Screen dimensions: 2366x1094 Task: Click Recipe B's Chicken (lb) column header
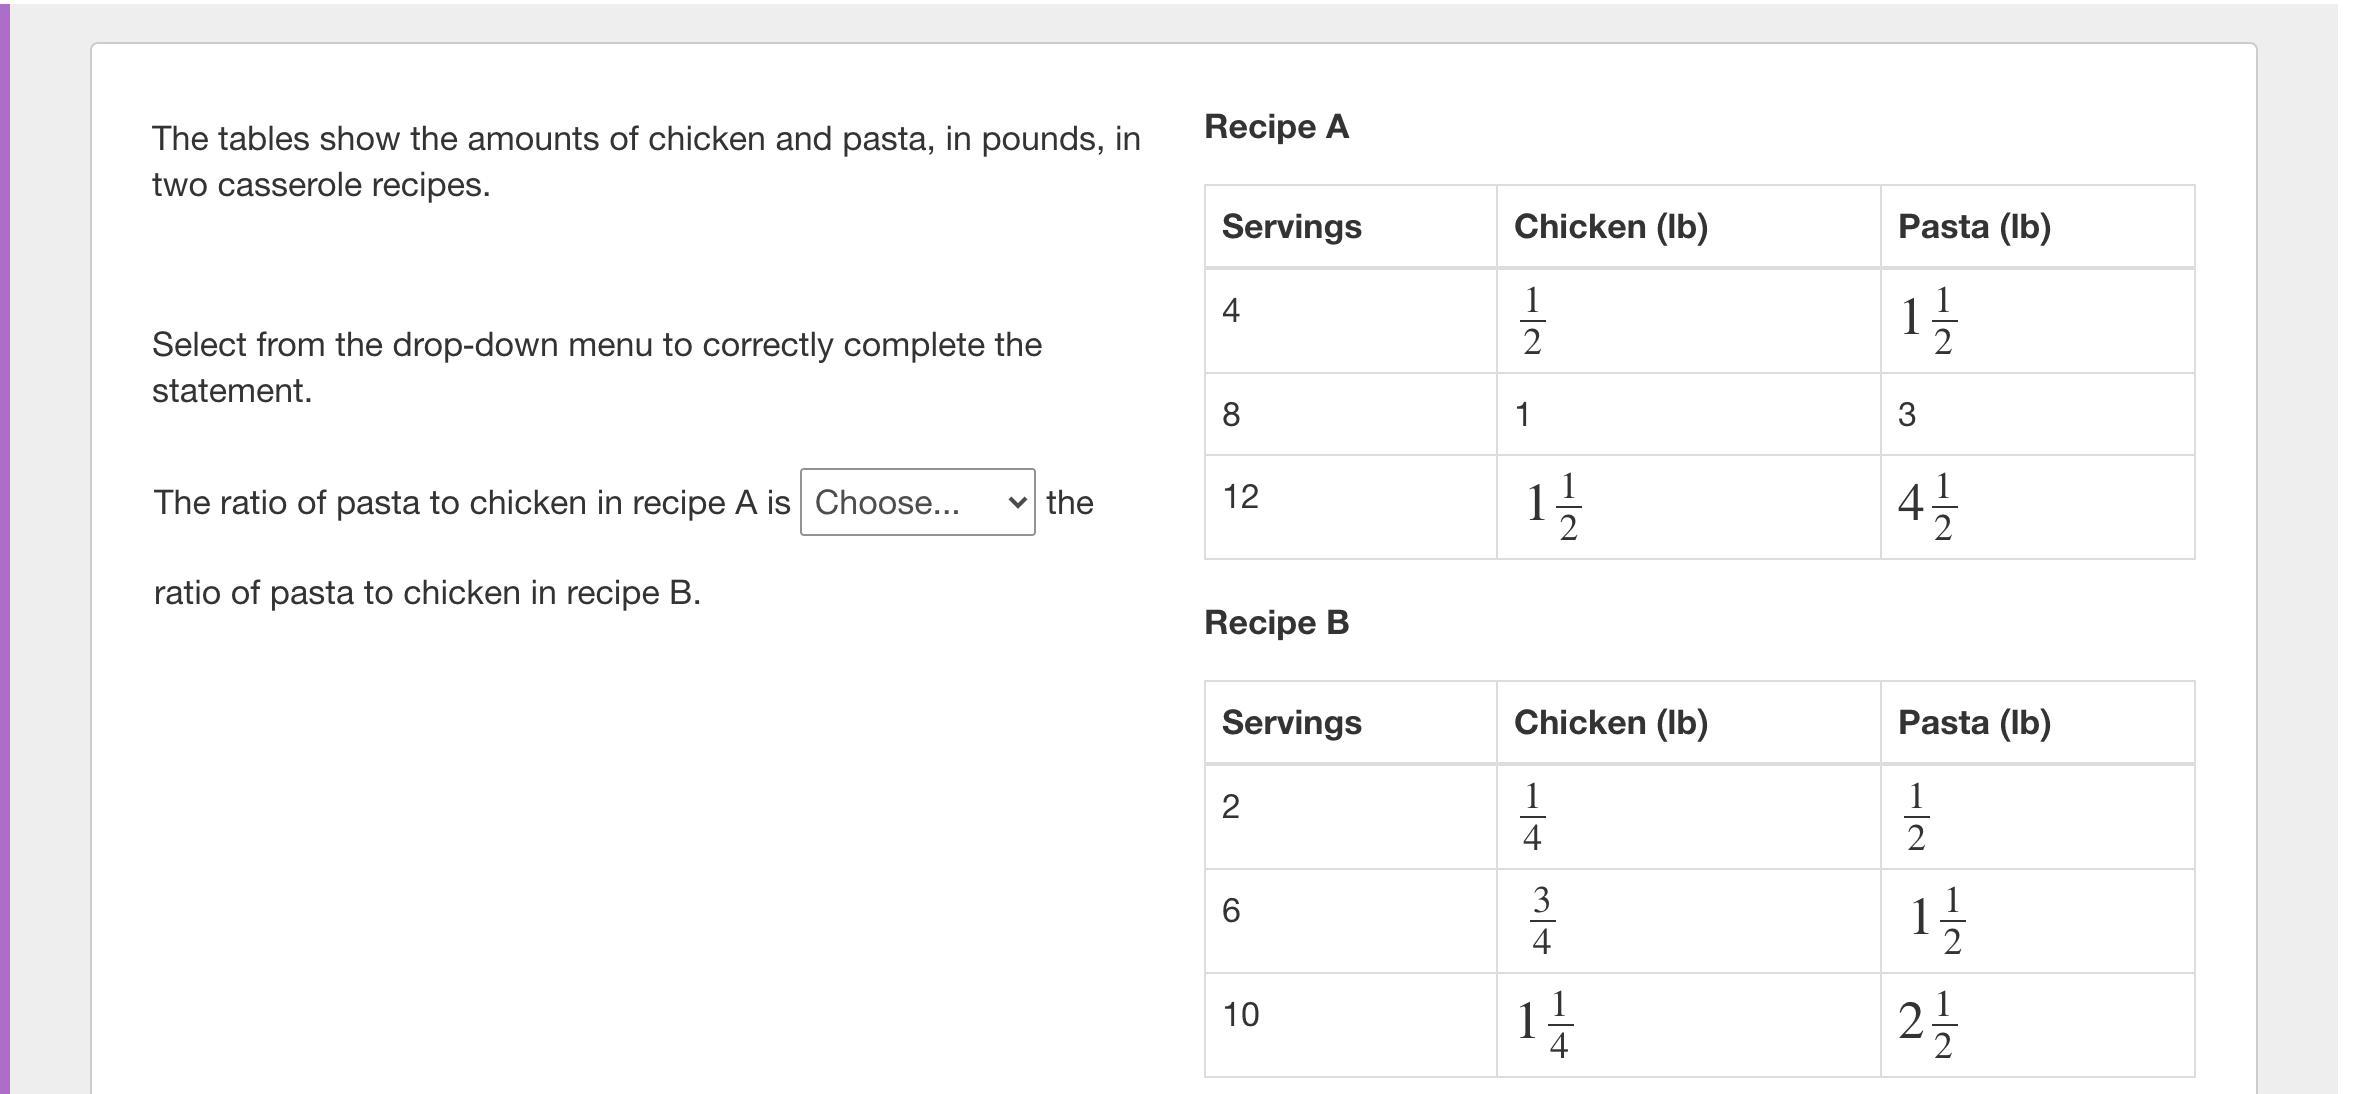click(x=1610, y=723)
